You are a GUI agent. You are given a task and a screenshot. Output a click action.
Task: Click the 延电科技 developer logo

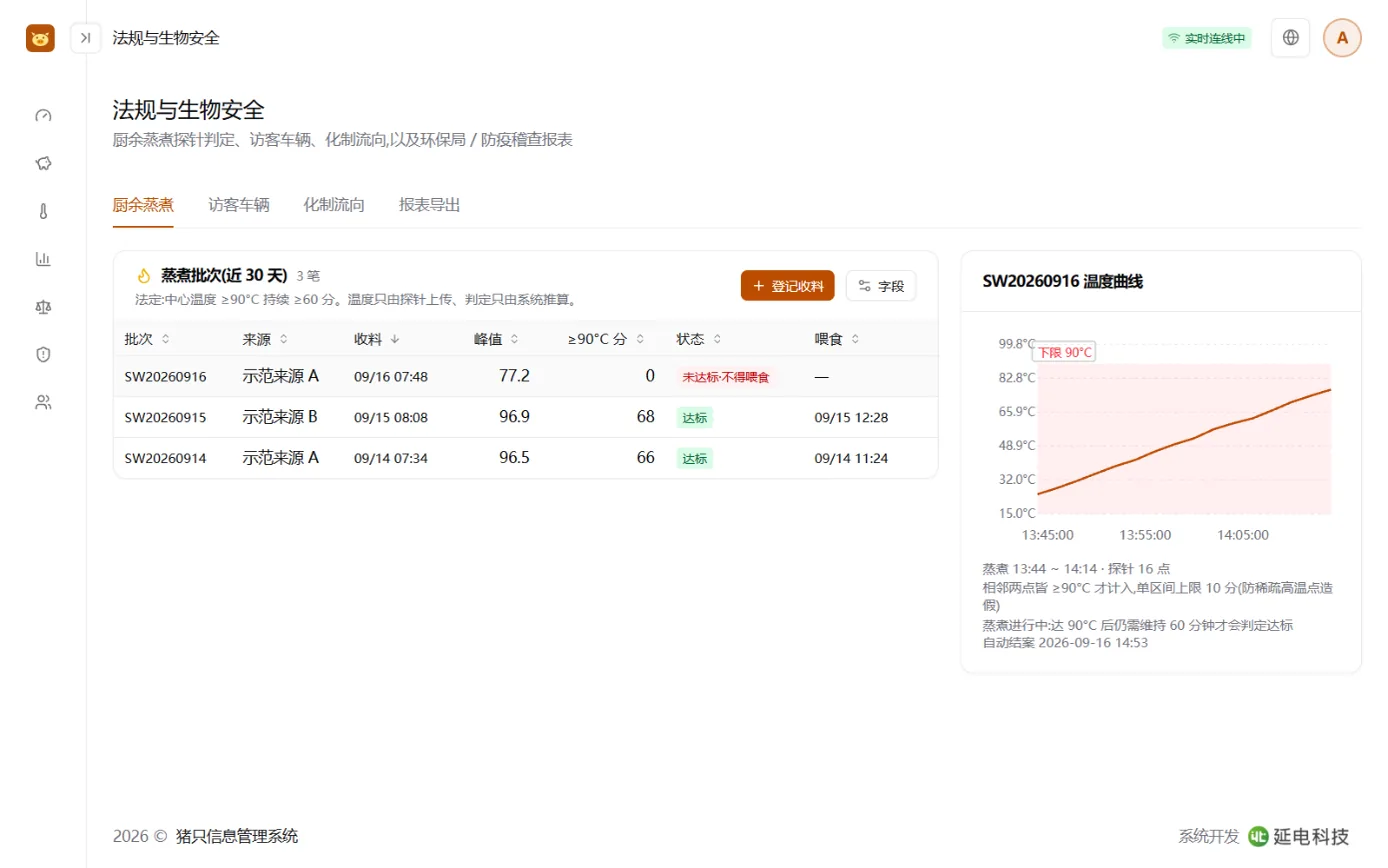(x=1299, y=836)
